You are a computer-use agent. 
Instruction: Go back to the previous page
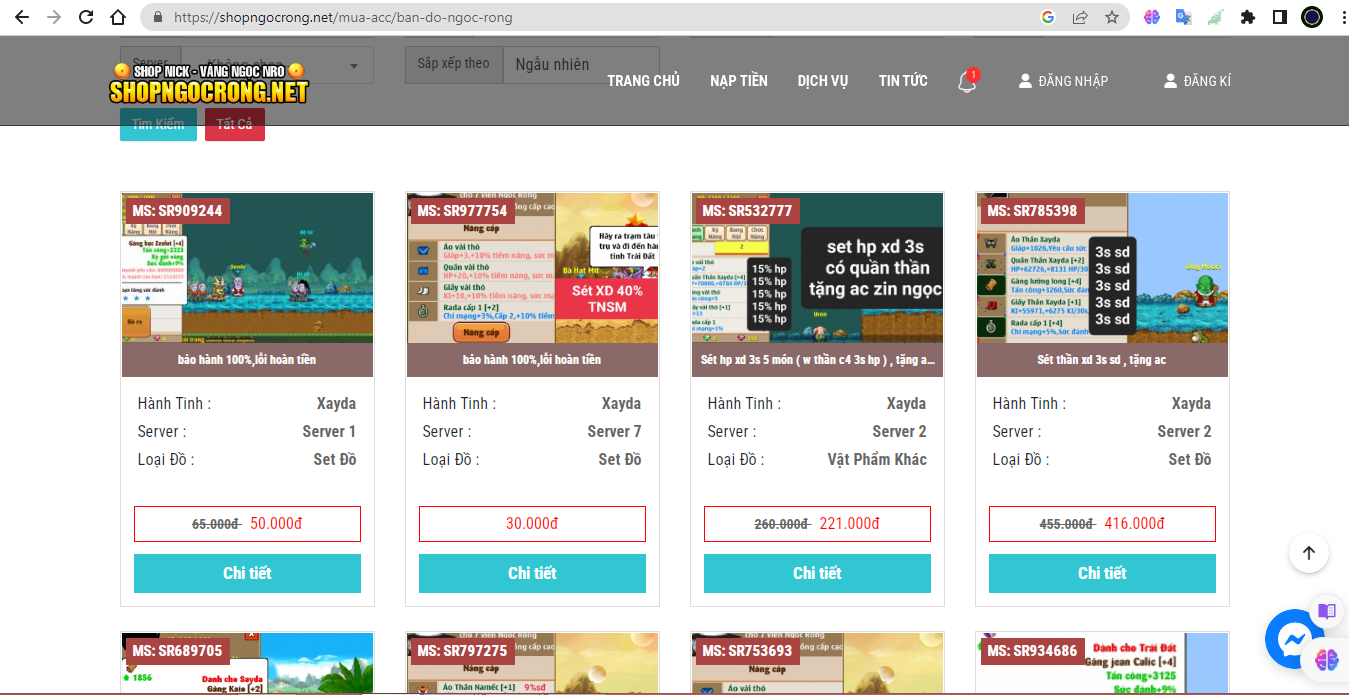[22, 17]
